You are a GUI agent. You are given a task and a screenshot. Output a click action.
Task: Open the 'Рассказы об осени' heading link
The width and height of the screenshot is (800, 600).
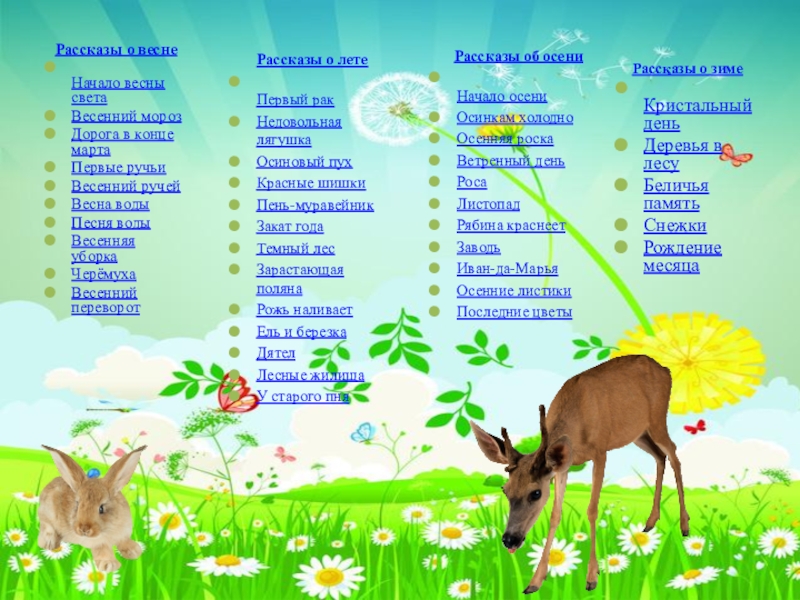click(x=518, y=56)
